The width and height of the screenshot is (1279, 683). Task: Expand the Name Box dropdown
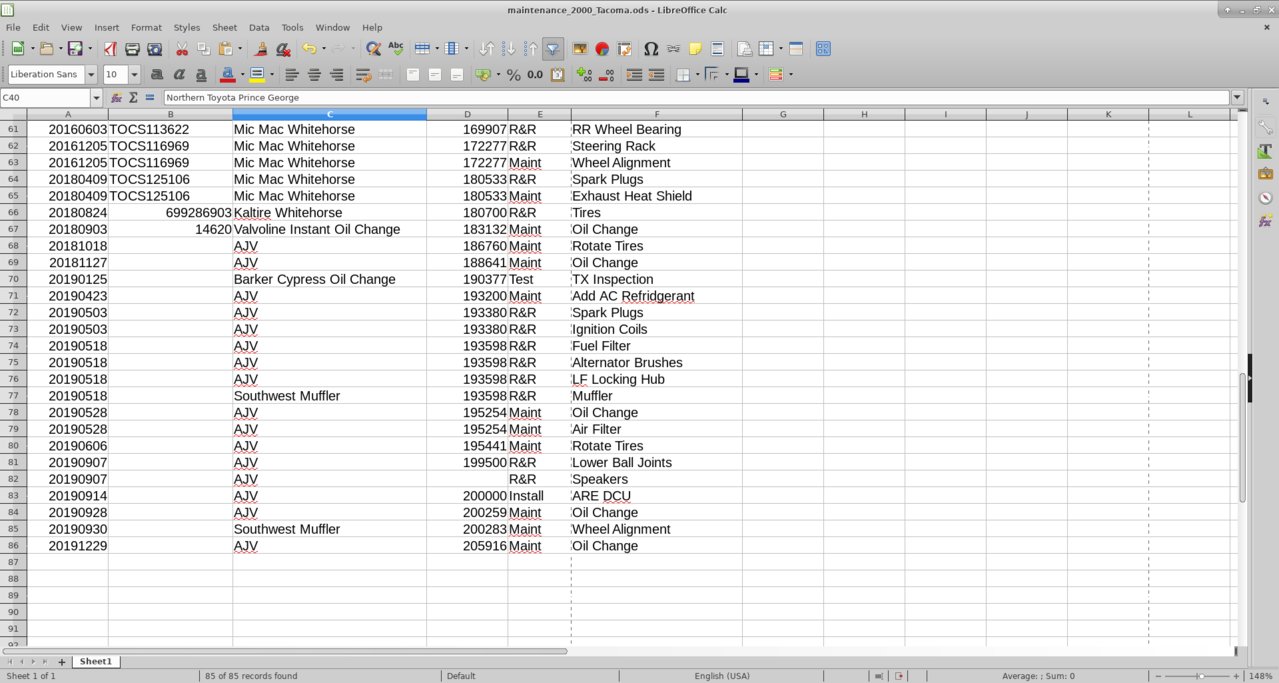96,97
